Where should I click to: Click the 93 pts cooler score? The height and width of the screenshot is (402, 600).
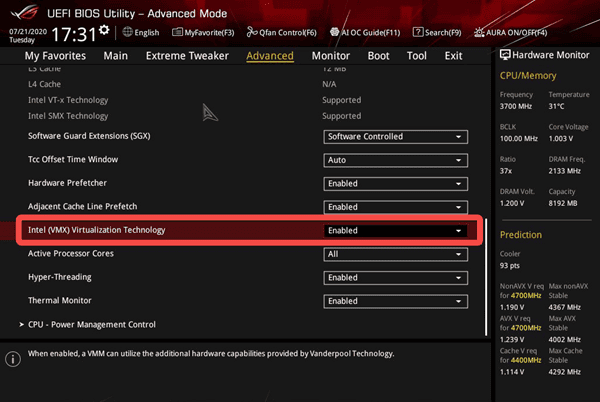[510, 266]
